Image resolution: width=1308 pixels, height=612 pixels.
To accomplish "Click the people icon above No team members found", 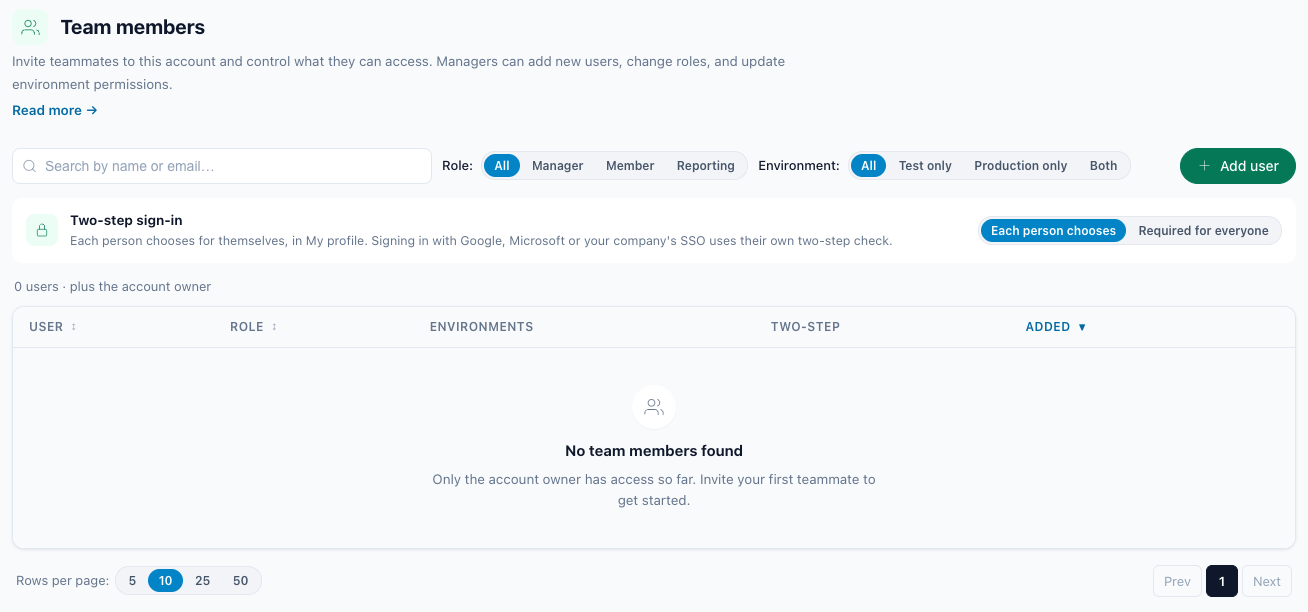I will click(x=654, y=407).
